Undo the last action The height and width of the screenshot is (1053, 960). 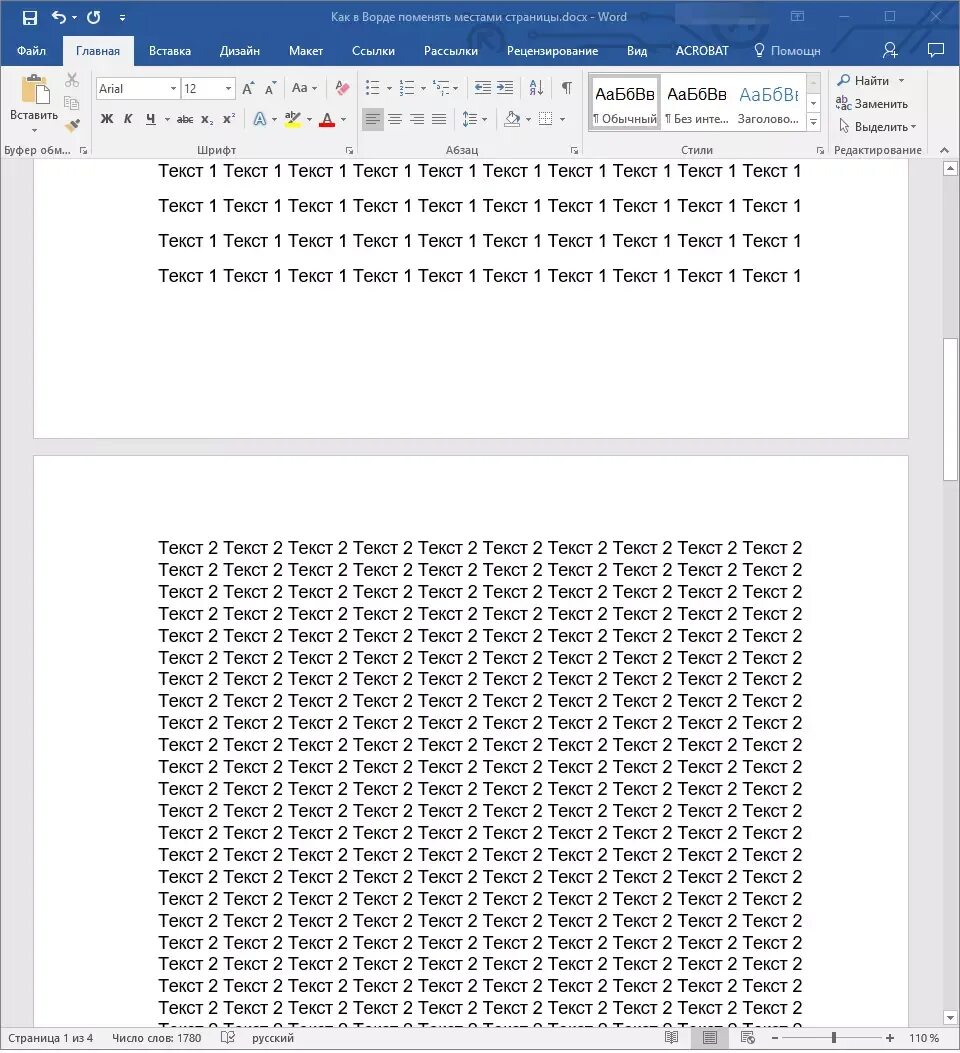59,17
